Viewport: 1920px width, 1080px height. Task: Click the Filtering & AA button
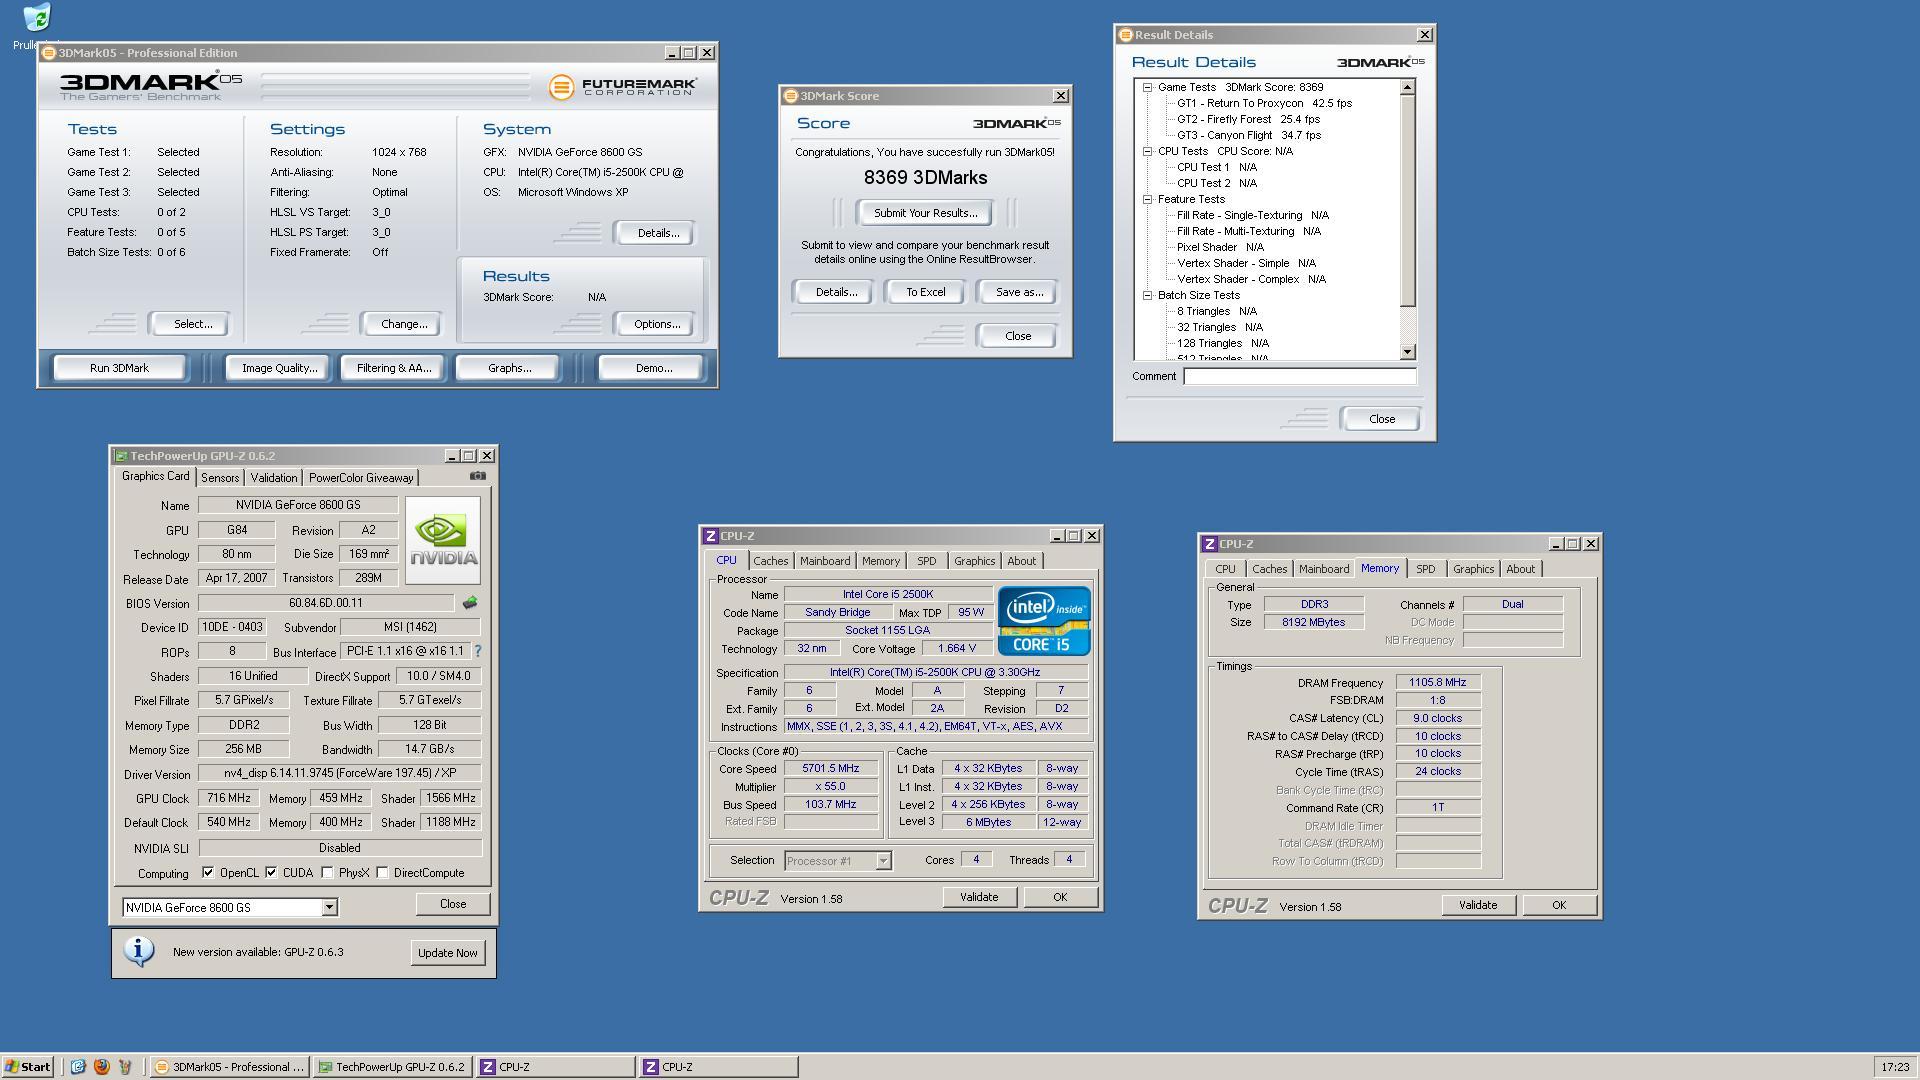click(x=394, y=368)
